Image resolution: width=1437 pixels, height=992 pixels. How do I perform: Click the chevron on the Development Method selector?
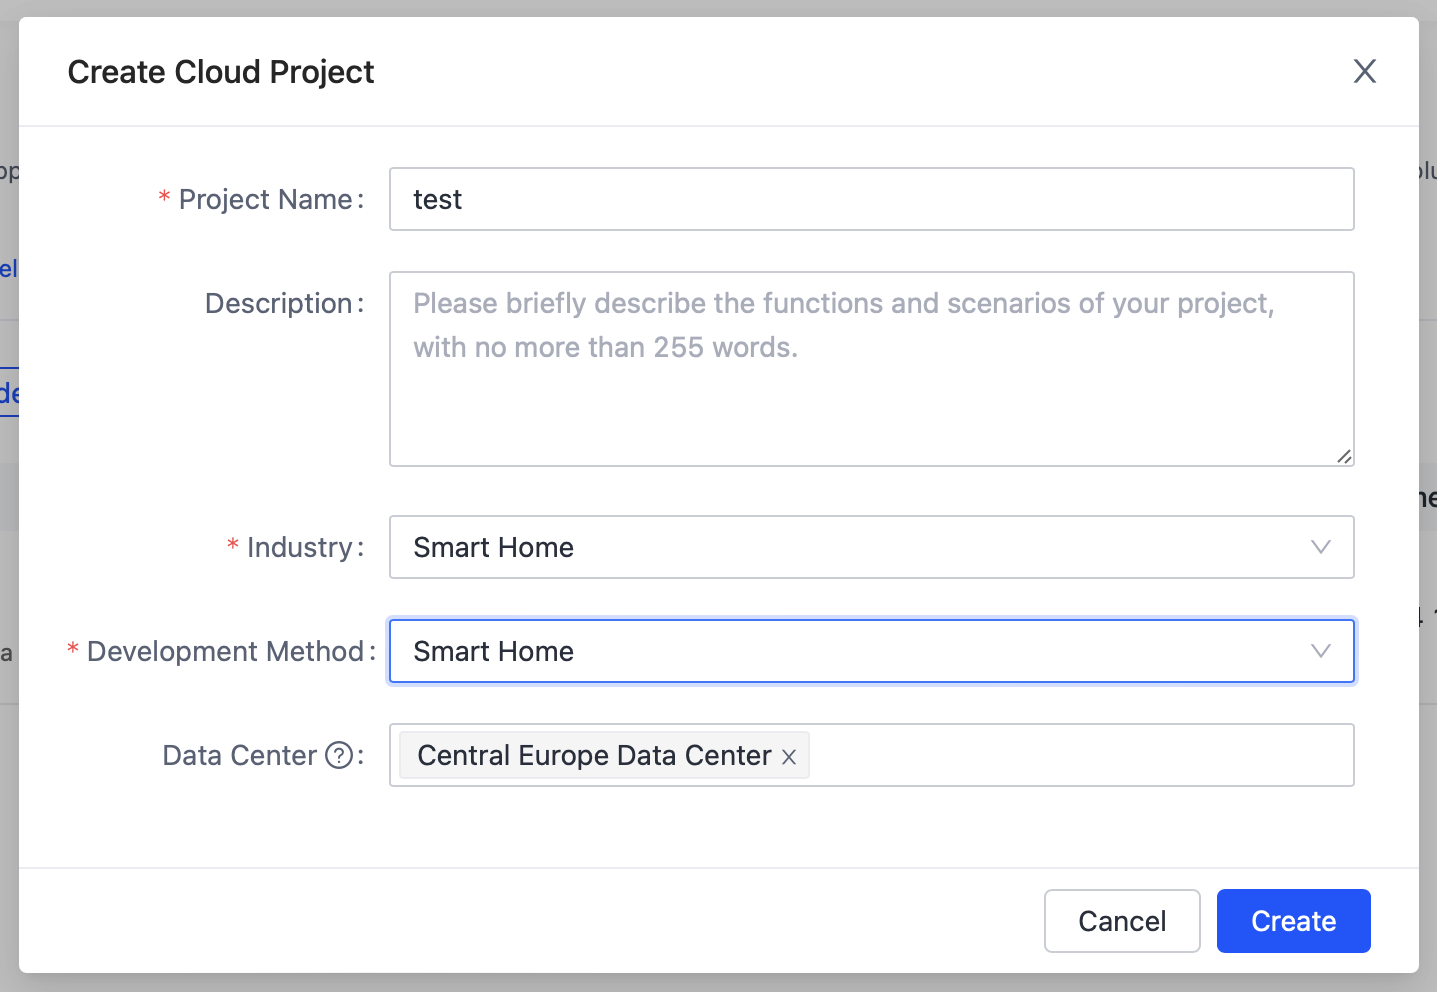click(1320, 651)
